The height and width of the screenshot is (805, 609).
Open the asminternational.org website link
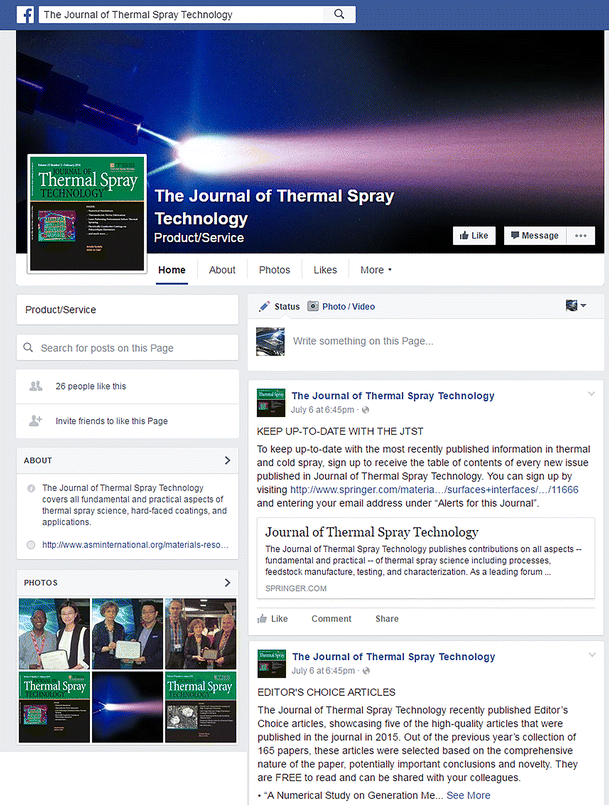(x=135, y=545)
